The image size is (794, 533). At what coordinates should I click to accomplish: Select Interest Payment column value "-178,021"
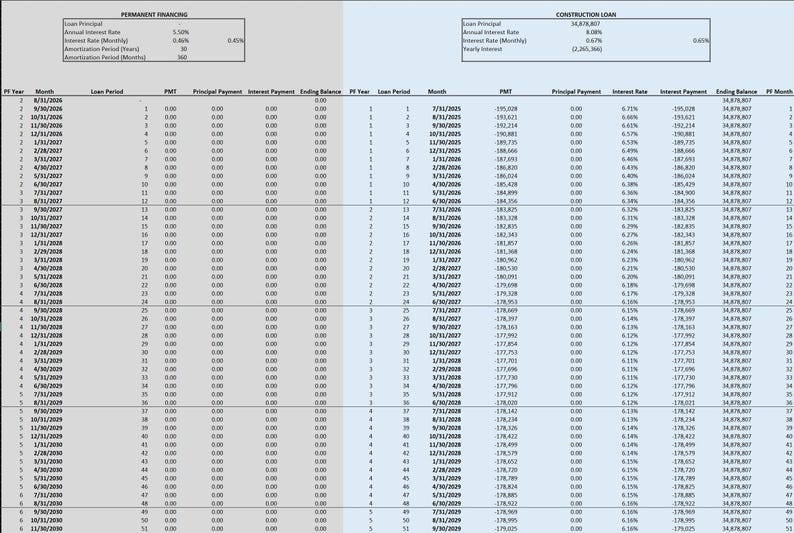tap(684, 403)
